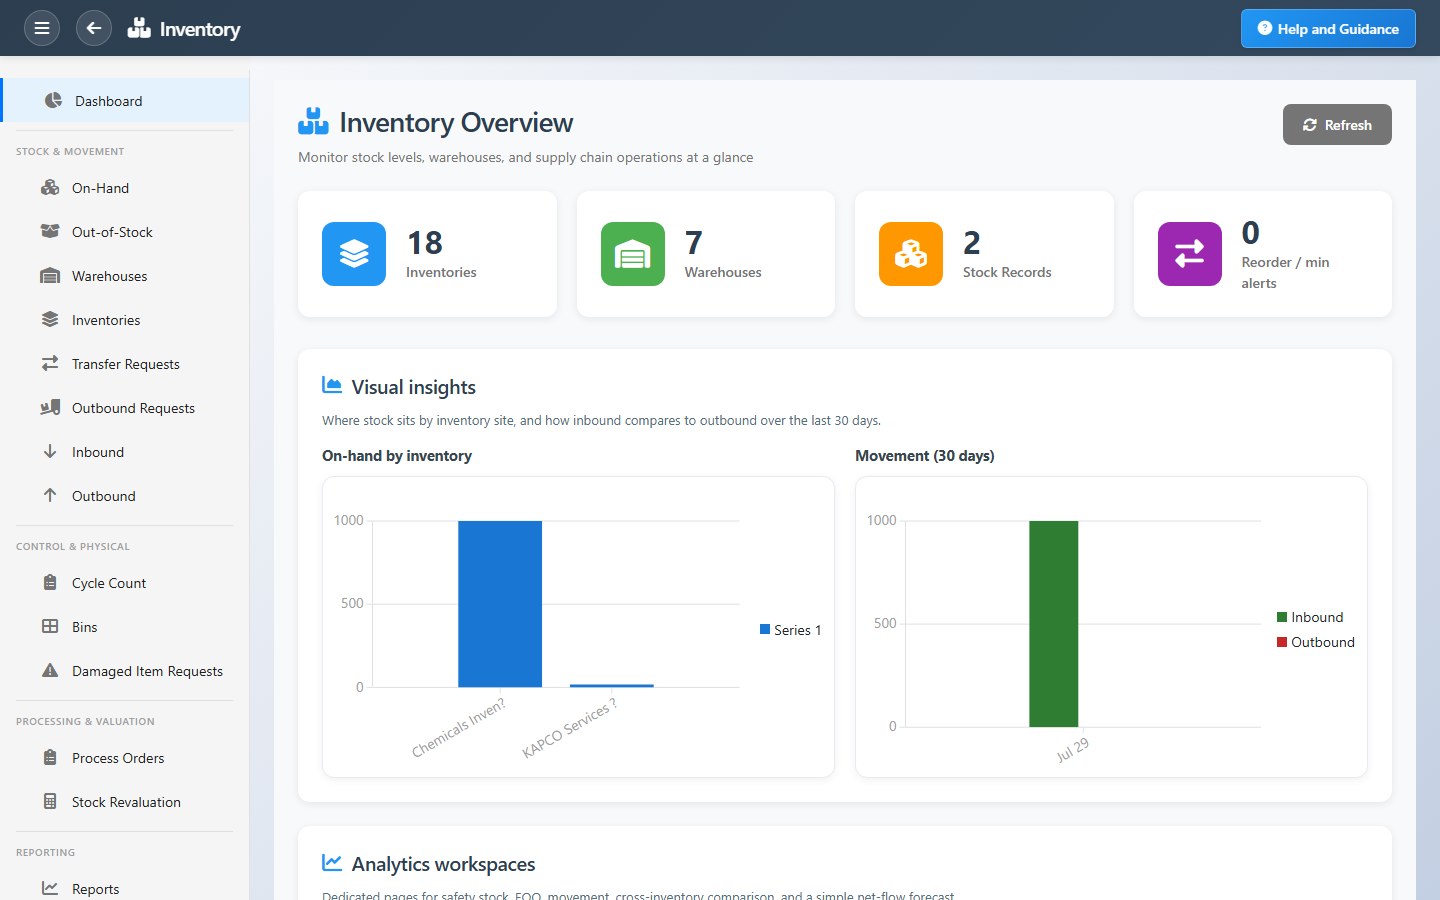This screenshot has width=1440, height=900.
Task: Click the blue Chemicals Inven? bar
Action: click(500, 604)
